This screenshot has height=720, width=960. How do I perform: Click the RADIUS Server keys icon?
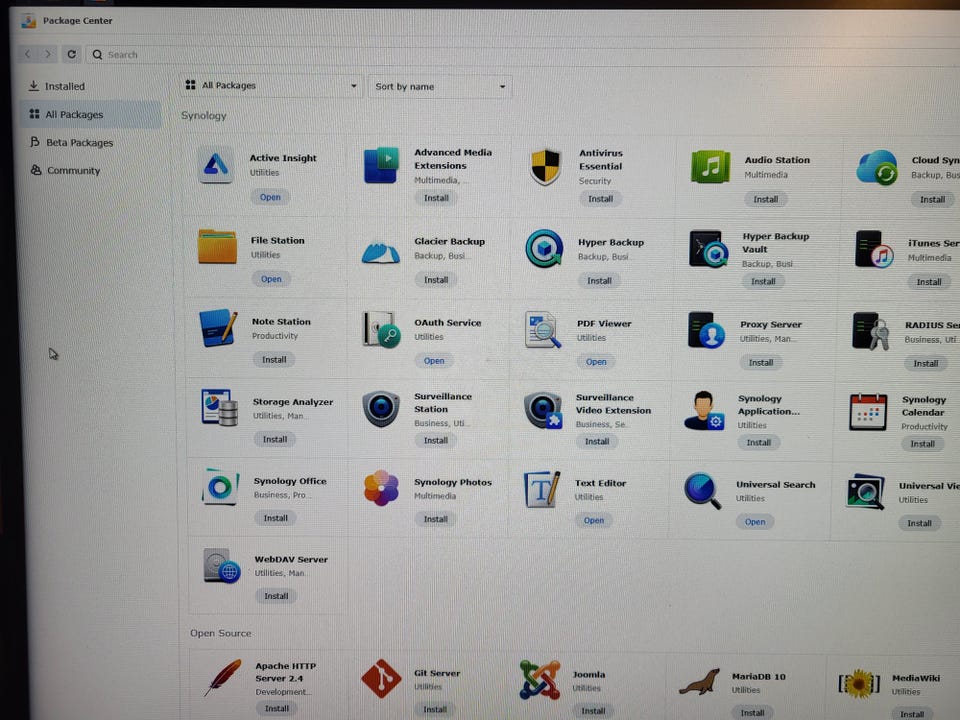(871, 331)
